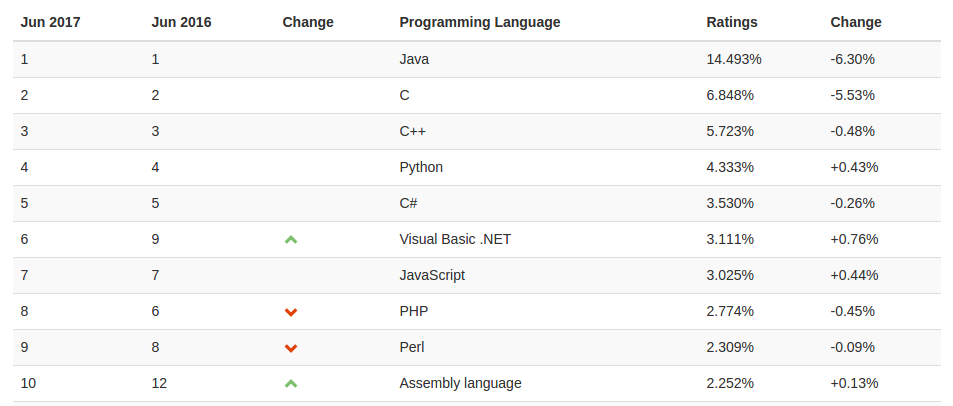Click the 5.723% rating value
Viewport: 953px width, 406px height.
pos(730,131)
